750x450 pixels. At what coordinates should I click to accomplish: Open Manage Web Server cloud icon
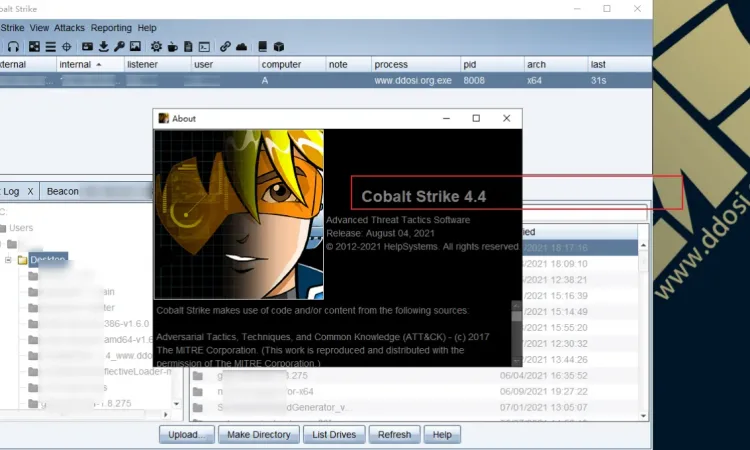242,46
